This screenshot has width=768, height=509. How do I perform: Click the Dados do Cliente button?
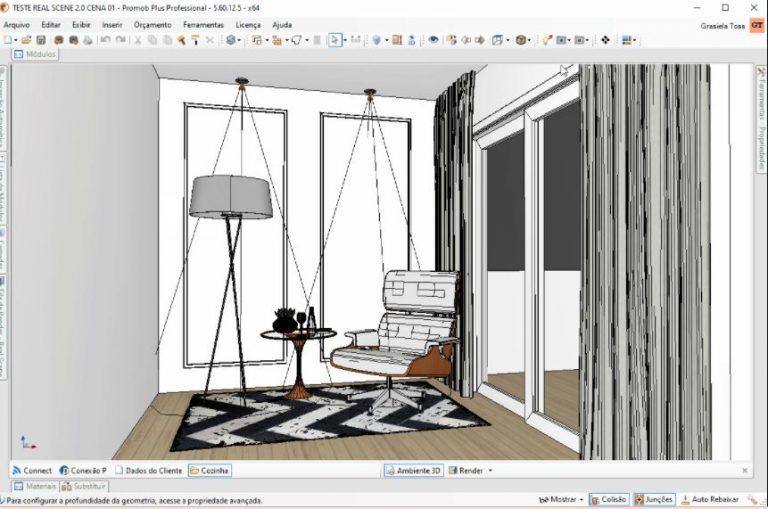point(148,470)
